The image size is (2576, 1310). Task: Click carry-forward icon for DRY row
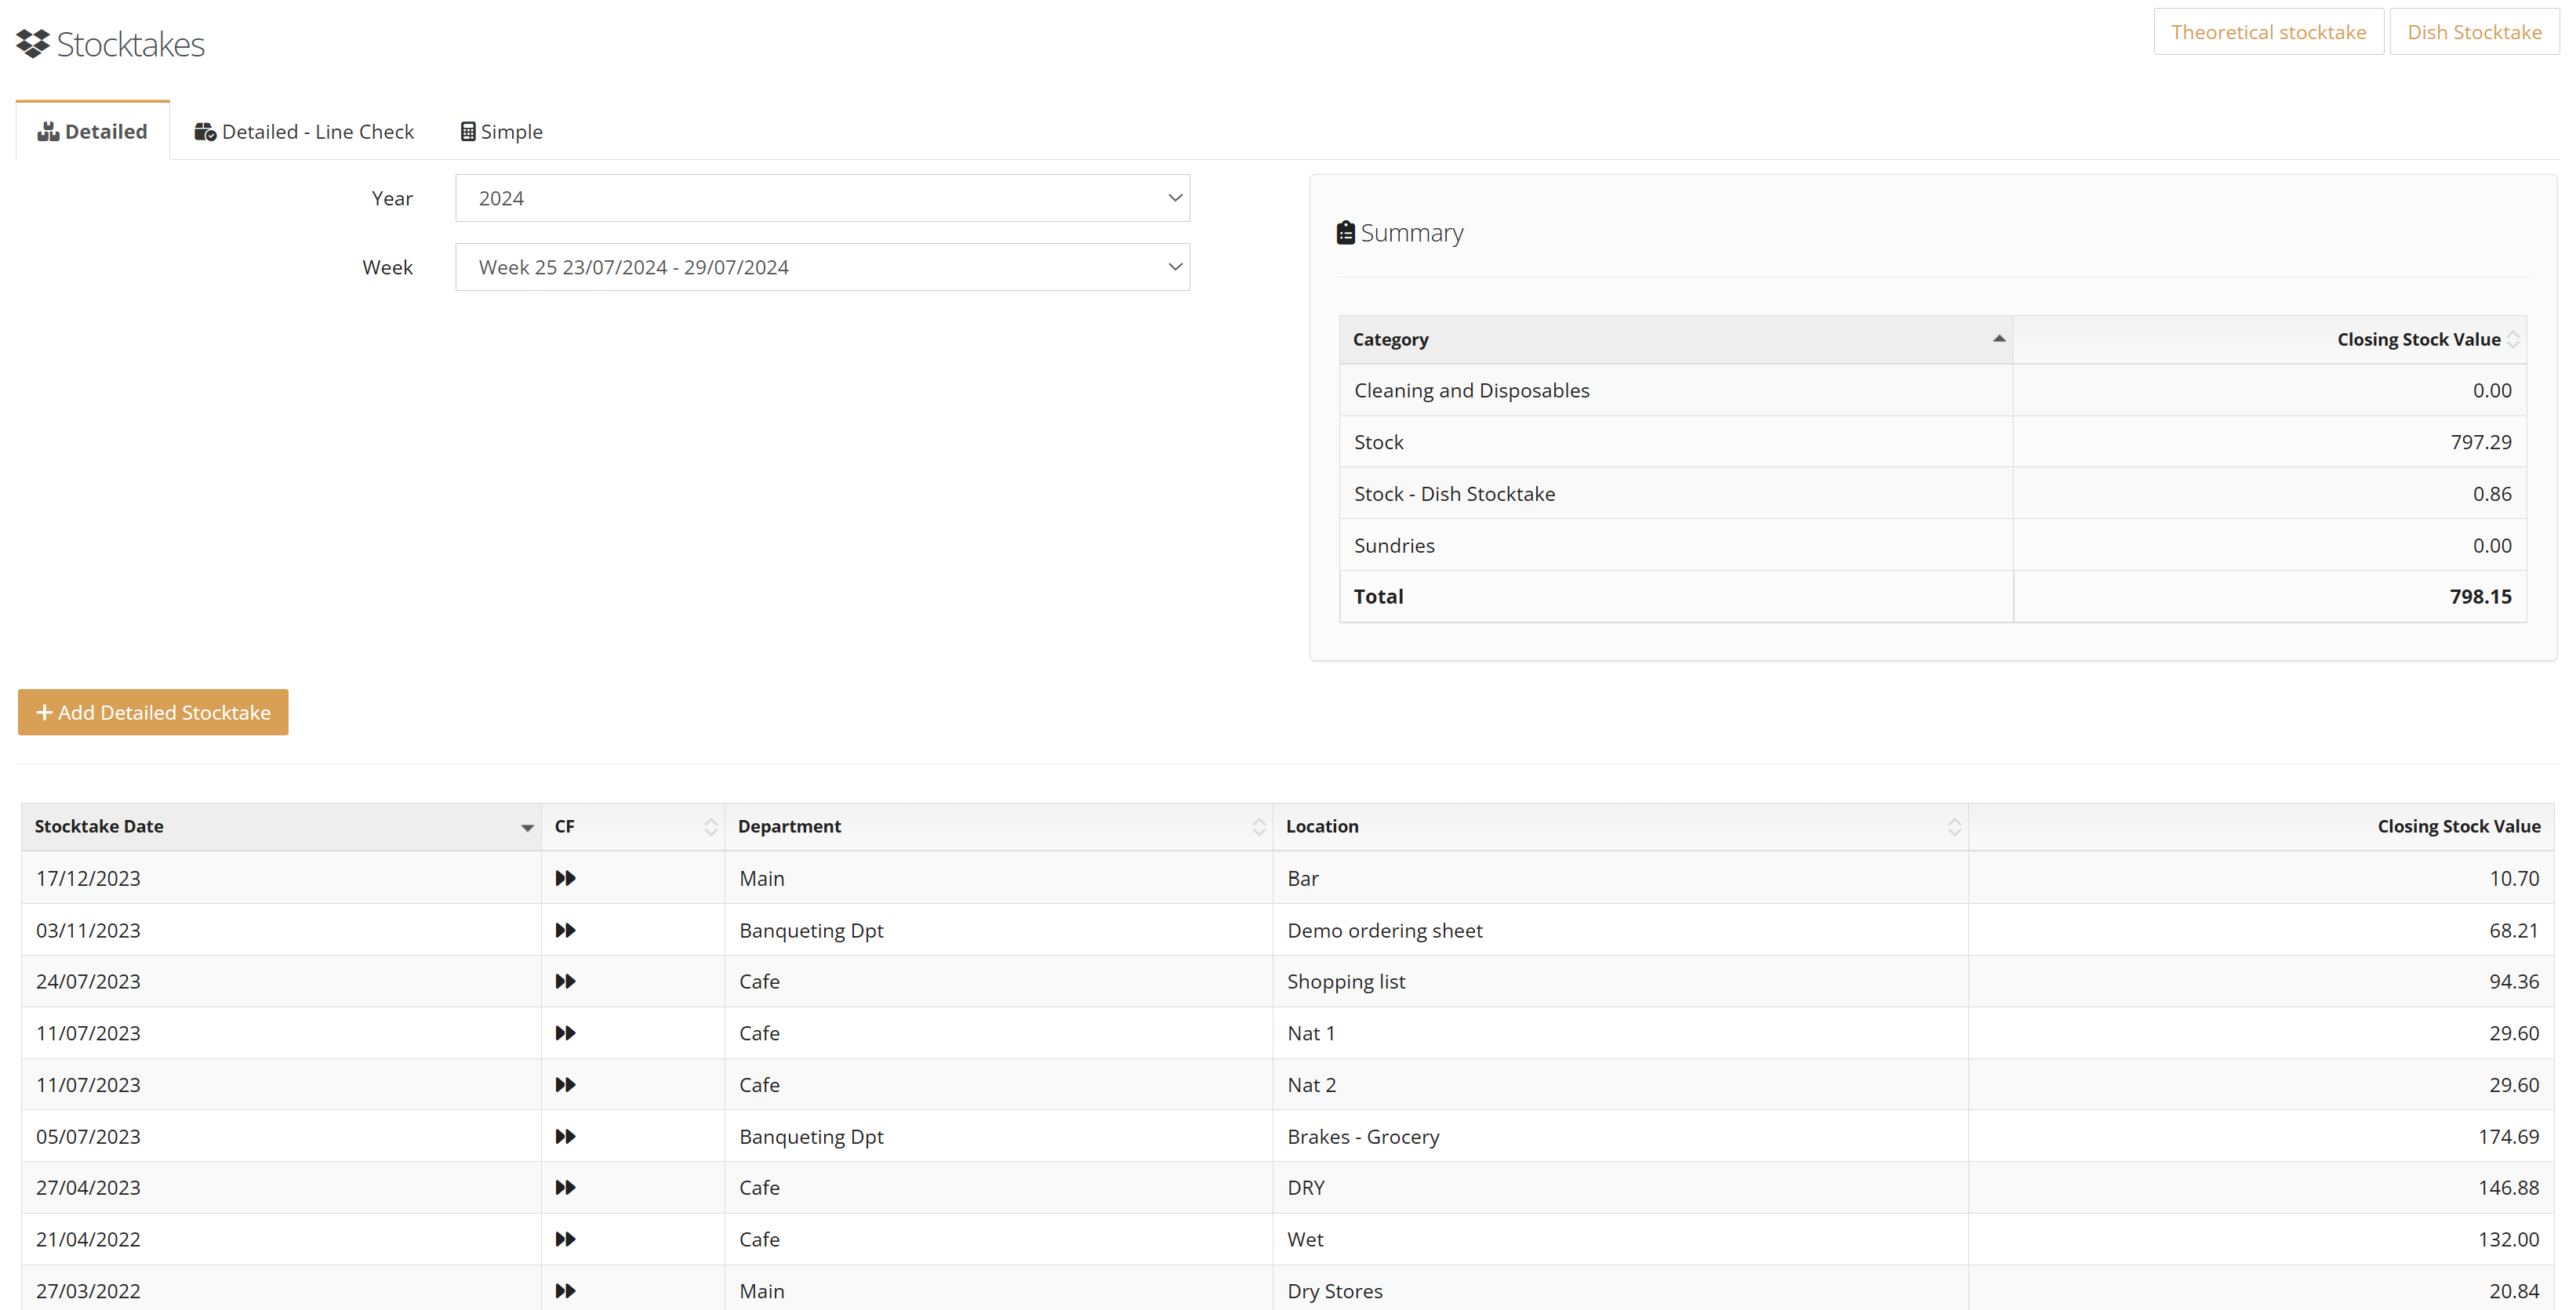(x=565, y=1188)
